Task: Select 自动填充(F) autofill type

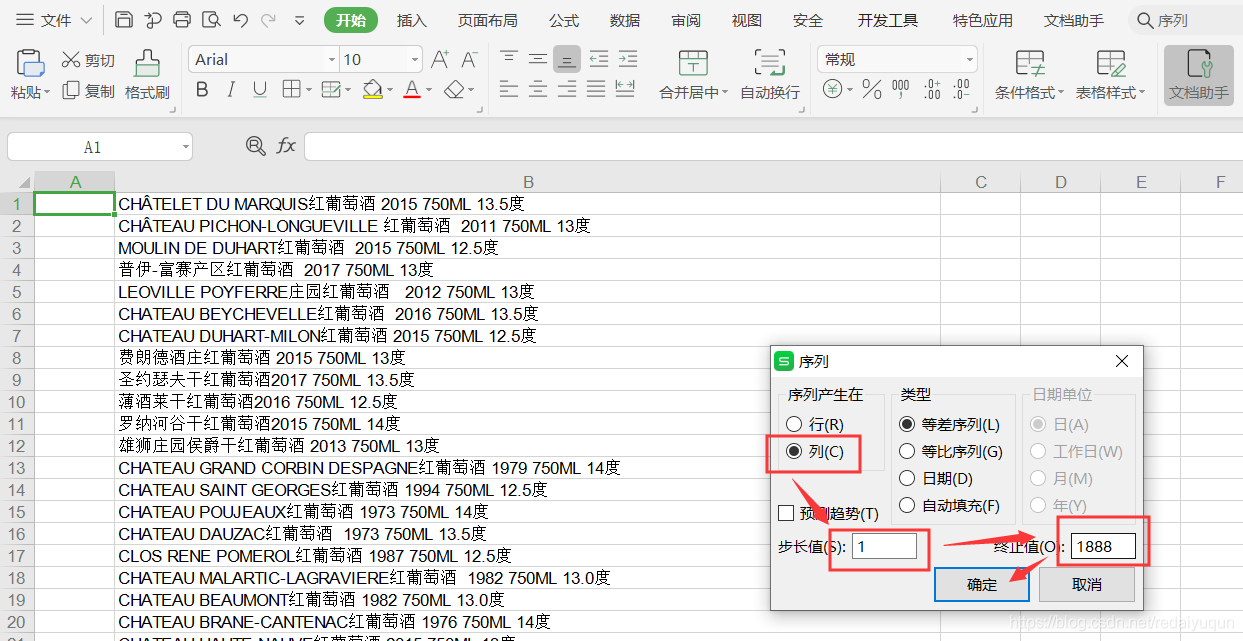Action: (x=907, y=506)
